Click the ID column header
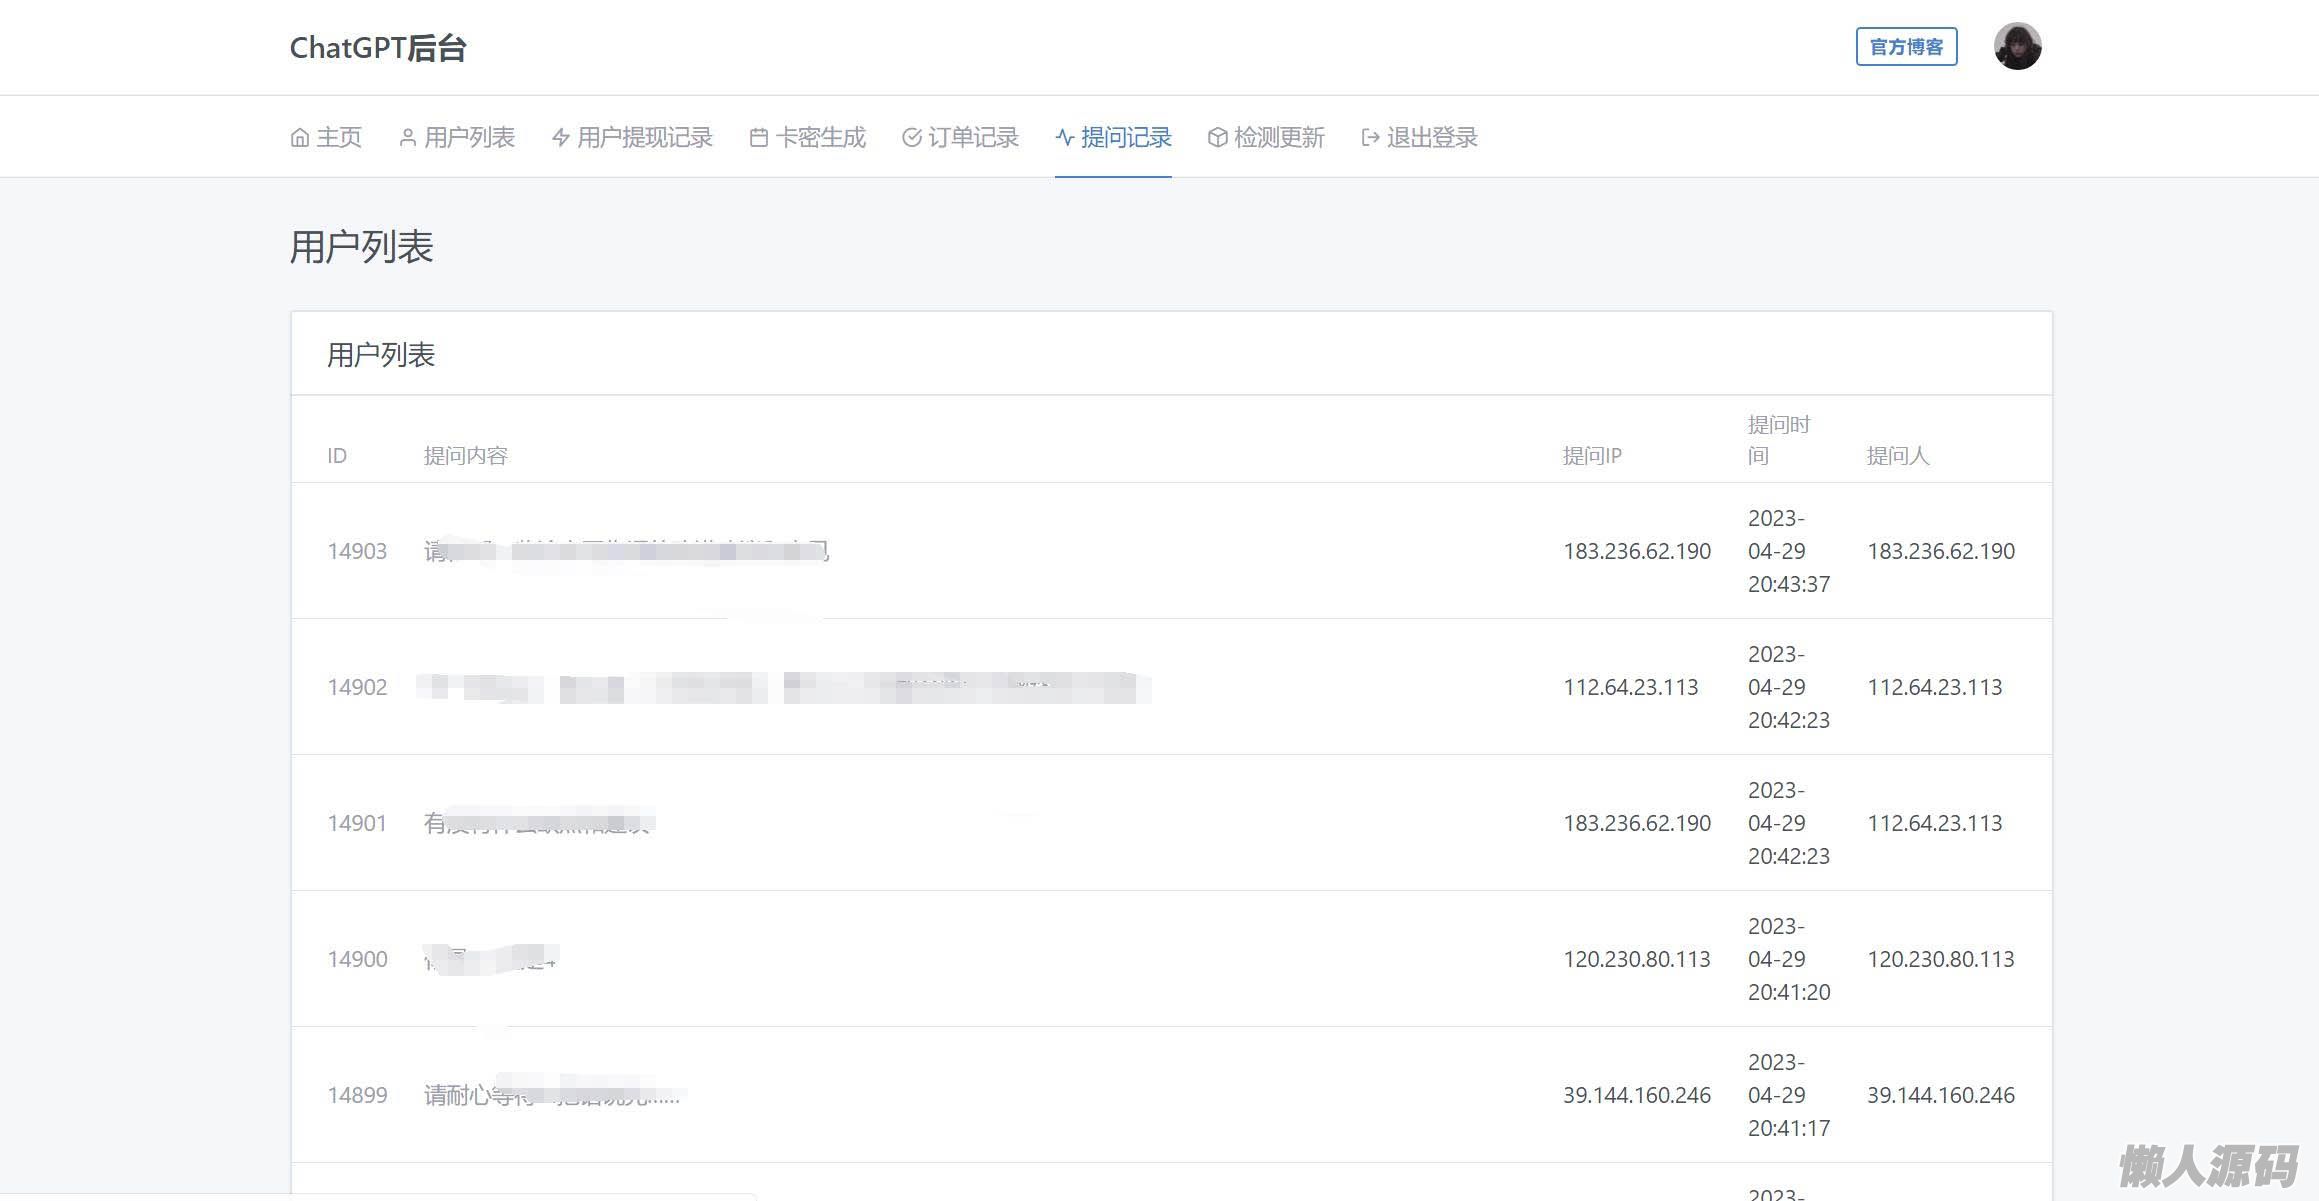Viewport: 2319px width, 1201px height. coord(337,456)
